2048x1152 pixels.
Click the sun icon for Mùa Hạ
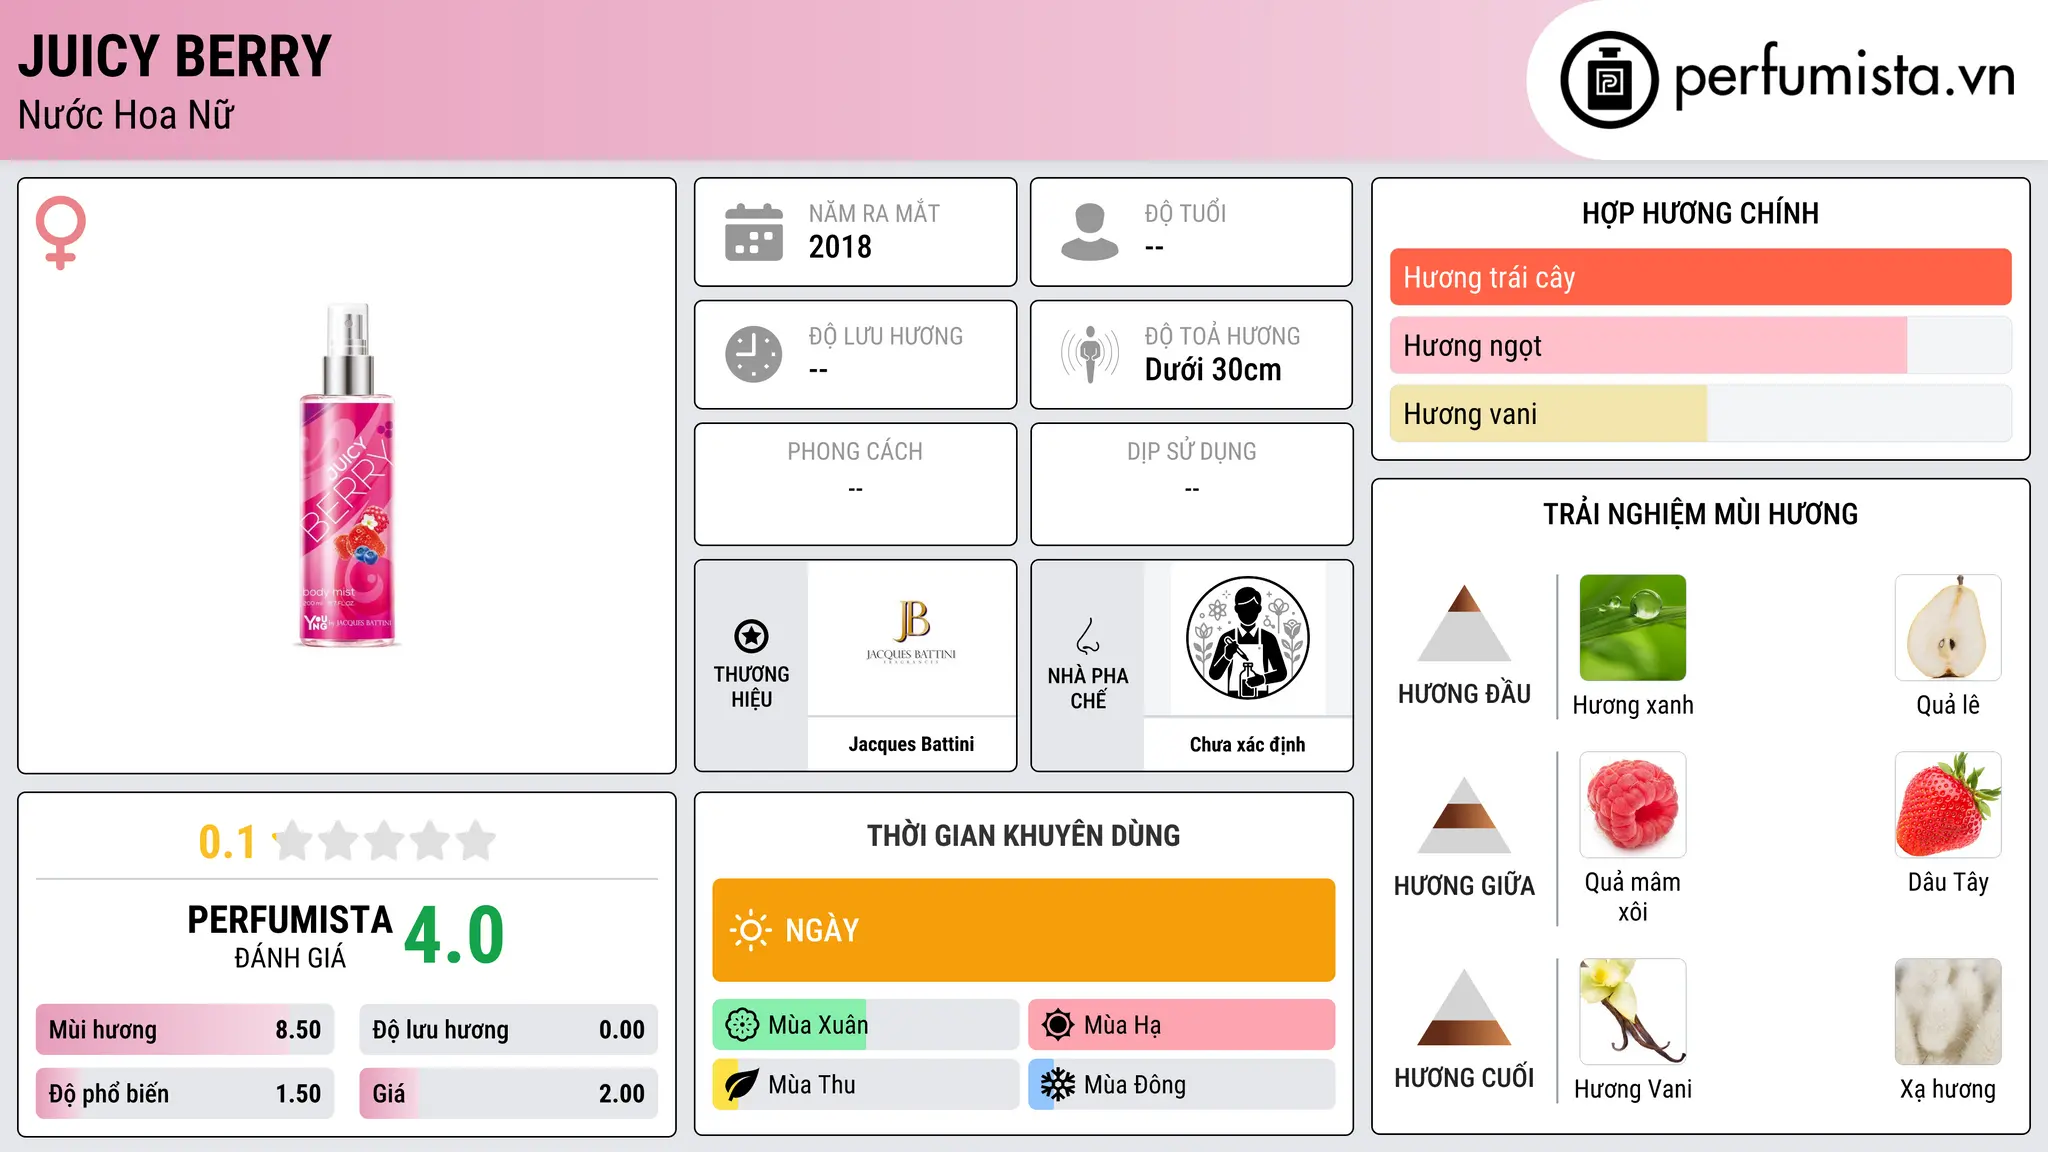pos(1058,1025)
